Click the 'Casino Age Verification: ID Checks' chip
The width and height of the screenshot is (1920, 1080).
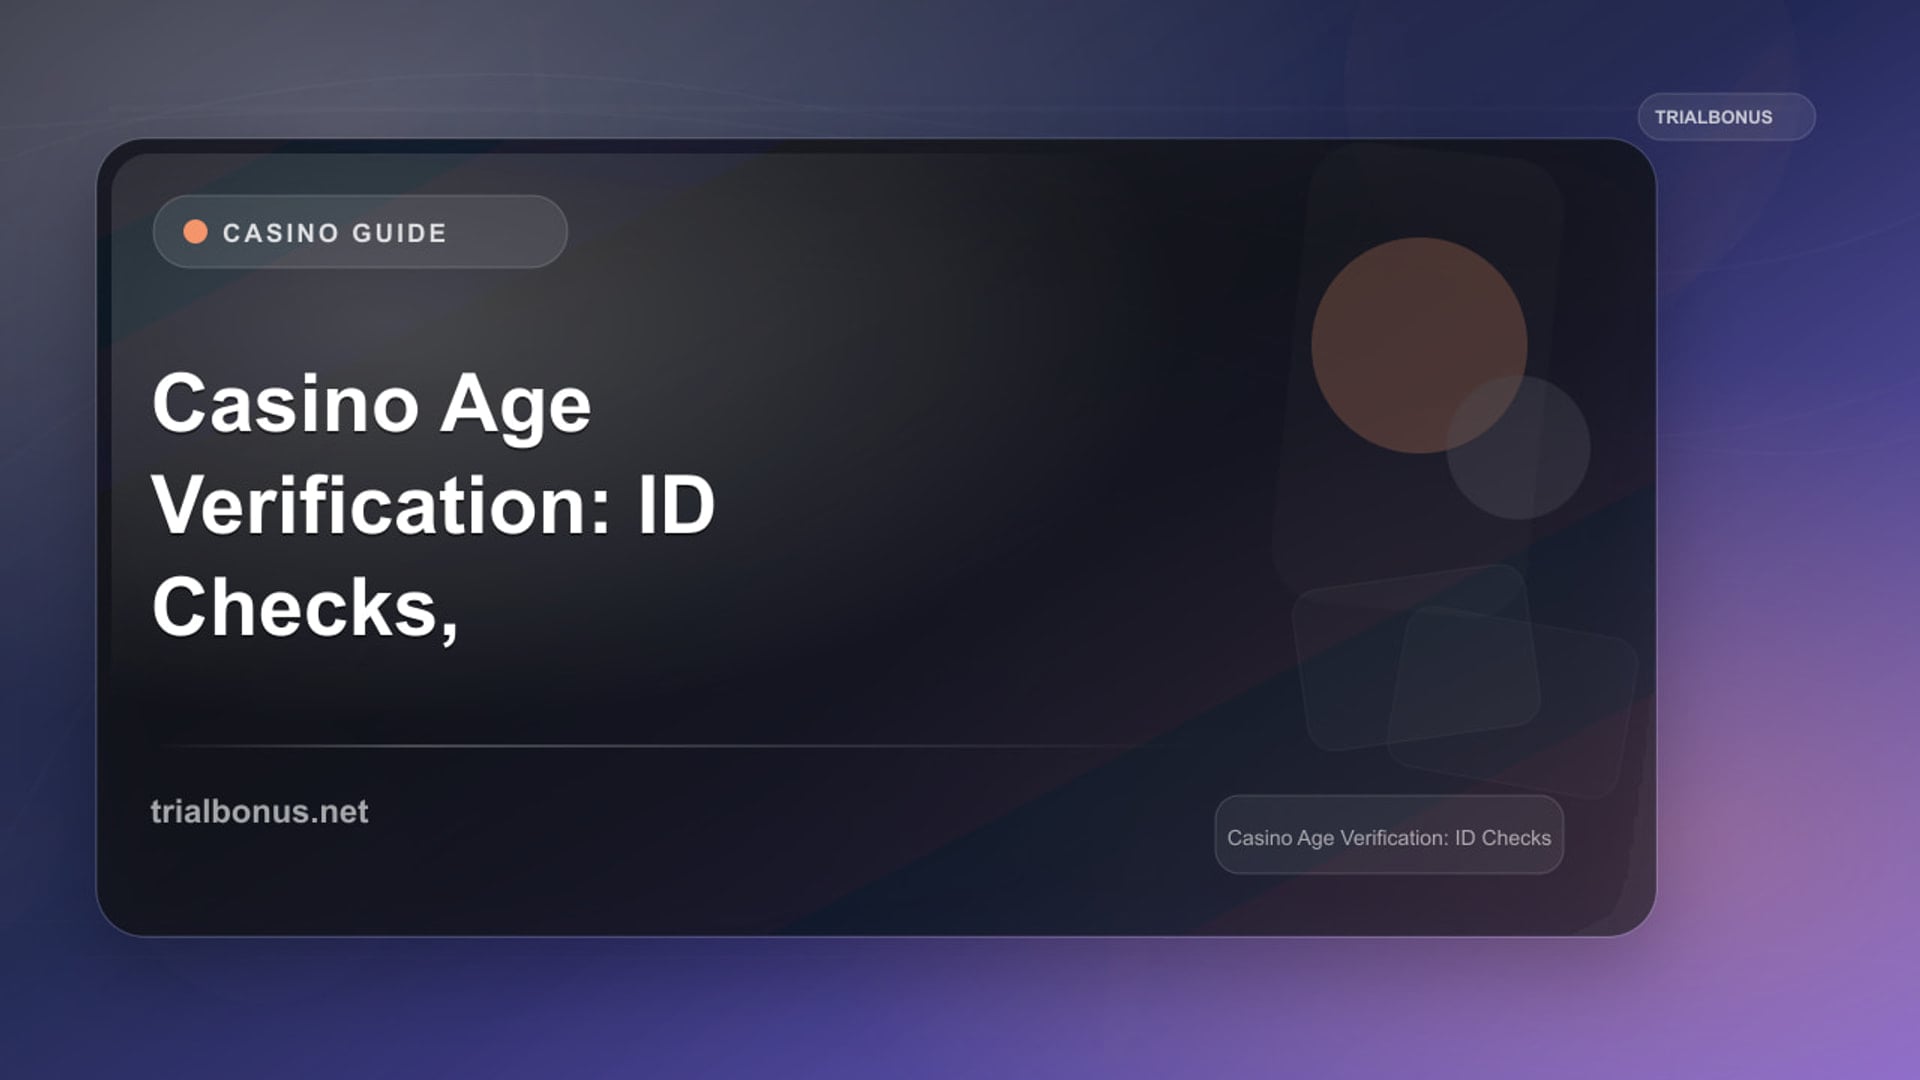[x=1389, y=836]
